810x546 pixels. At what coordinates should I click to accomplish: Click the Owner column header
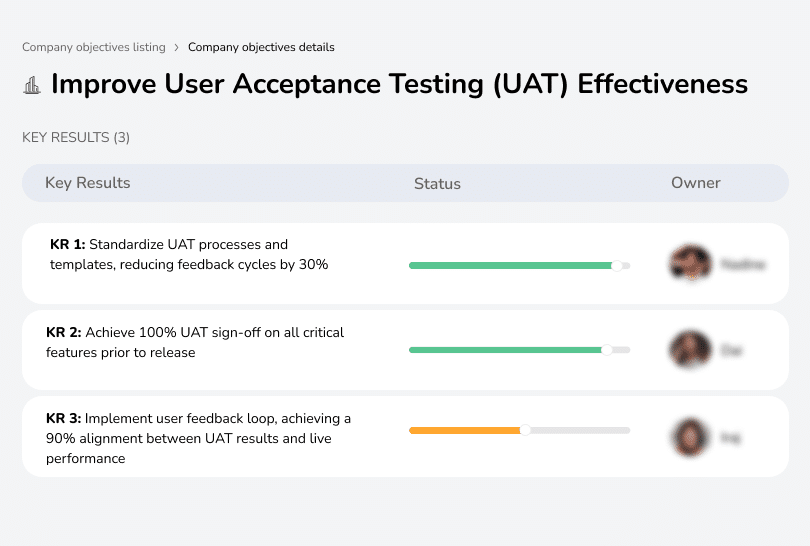coord(695,183)
